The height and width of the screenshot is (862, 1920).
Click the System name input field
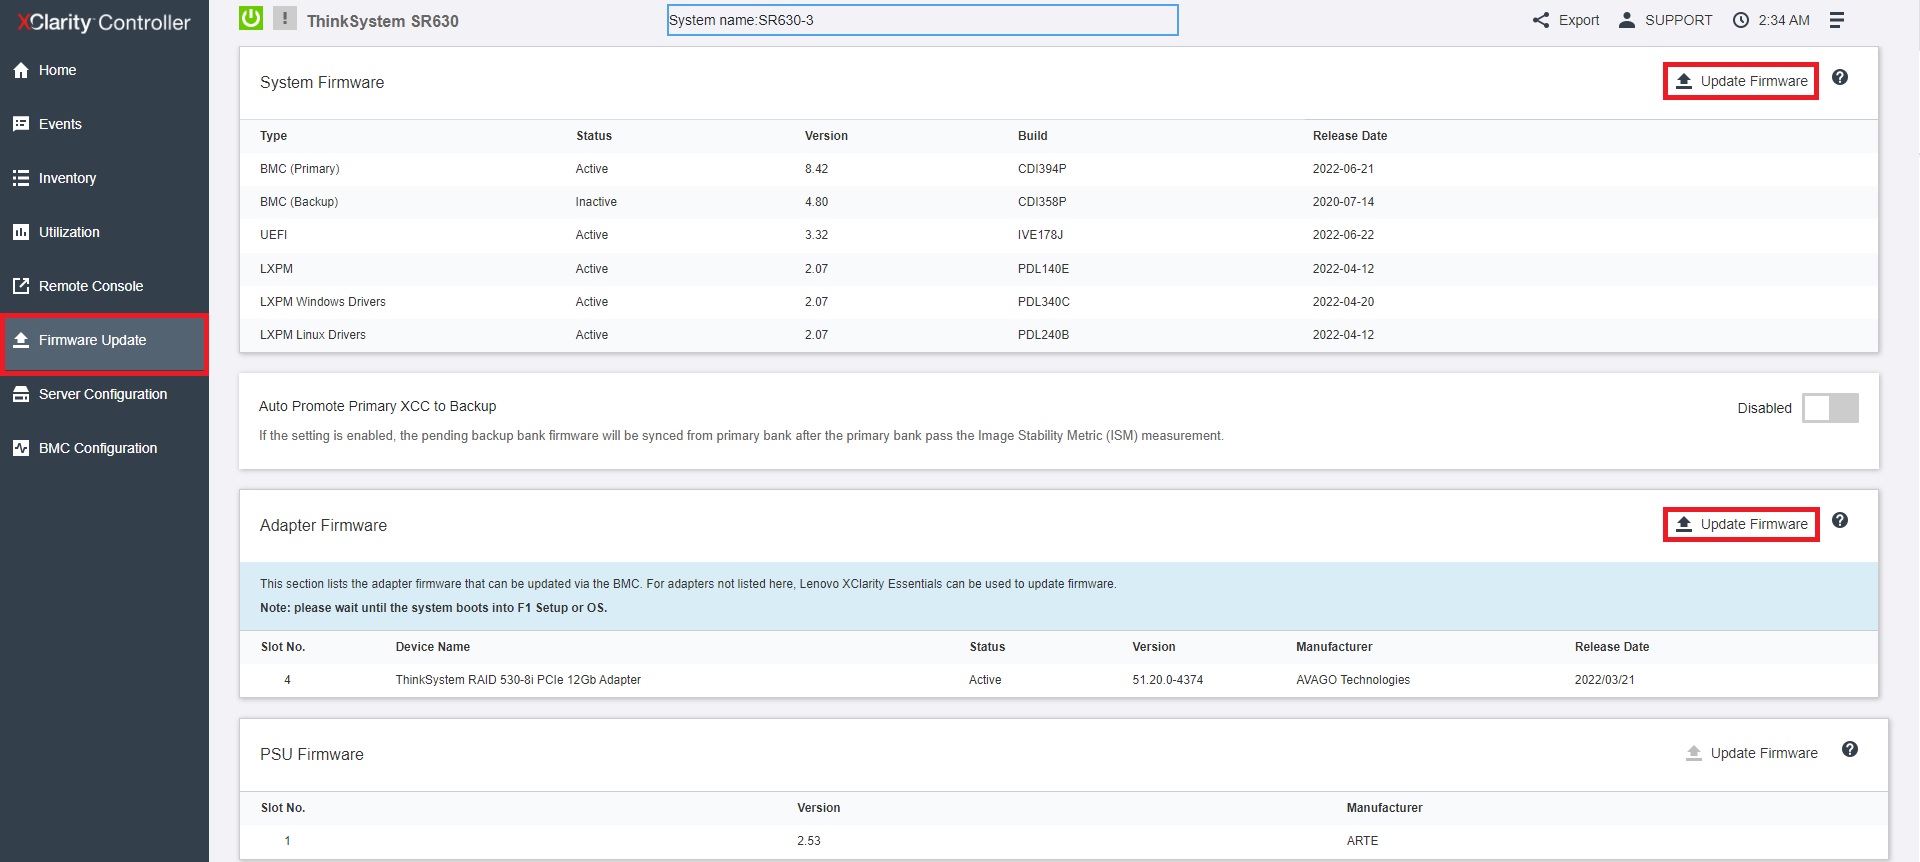pos(922,20)
